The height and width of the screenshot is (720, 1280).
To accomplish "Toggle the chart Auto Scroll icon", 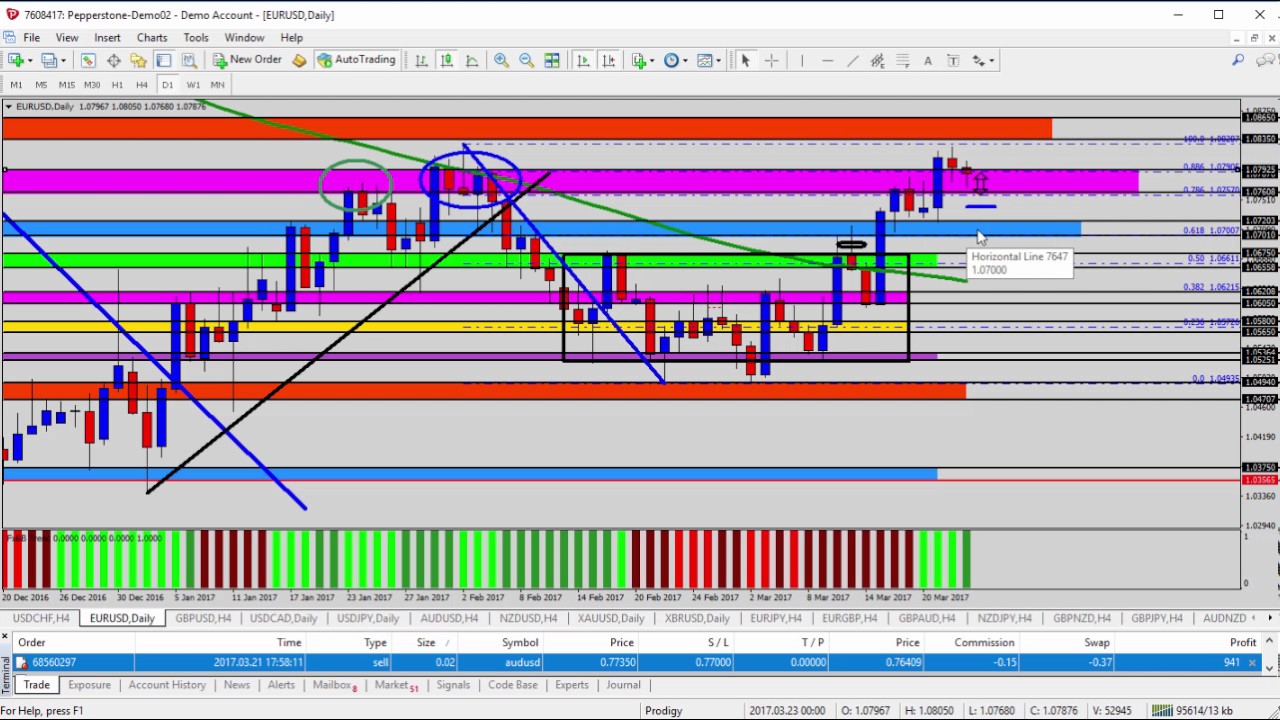I will 583,60.
